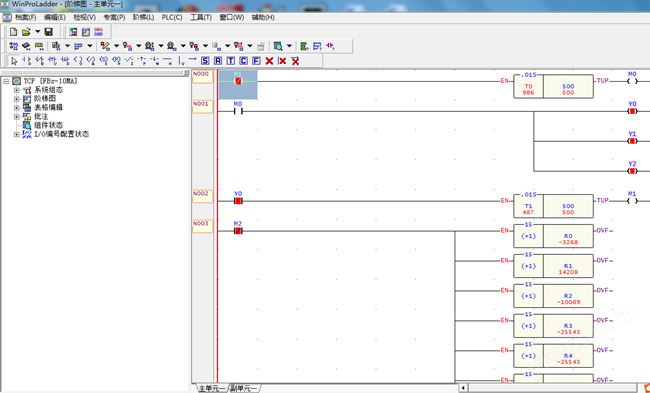The height and width of the screenshot is (393, 650).
Task: Open the dropdown arrow beside Open file
Action: pyautogui.click(x=38, y=32)
